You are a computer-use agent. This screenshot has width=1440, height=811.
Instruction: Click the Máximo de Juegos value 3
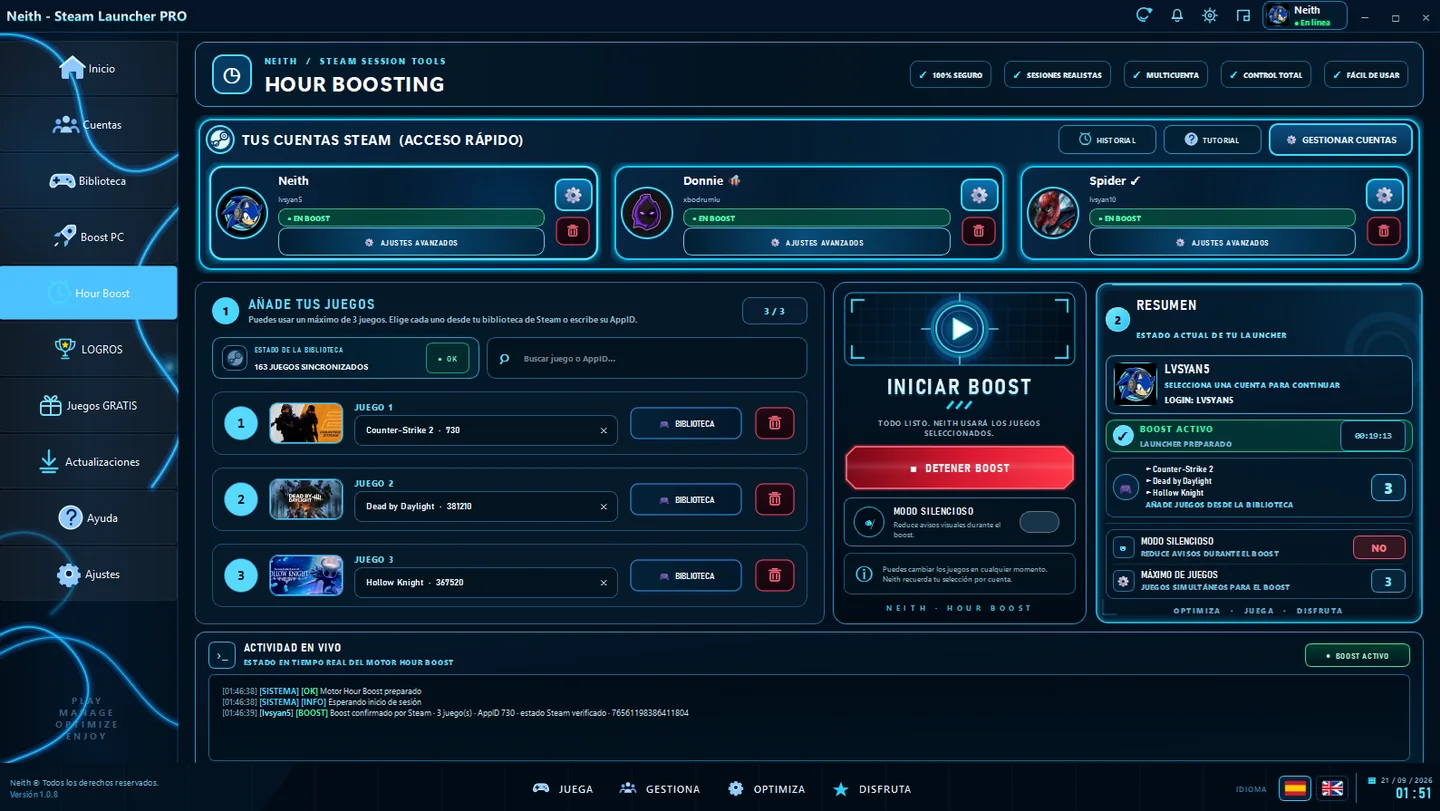tap(1388, 581)
